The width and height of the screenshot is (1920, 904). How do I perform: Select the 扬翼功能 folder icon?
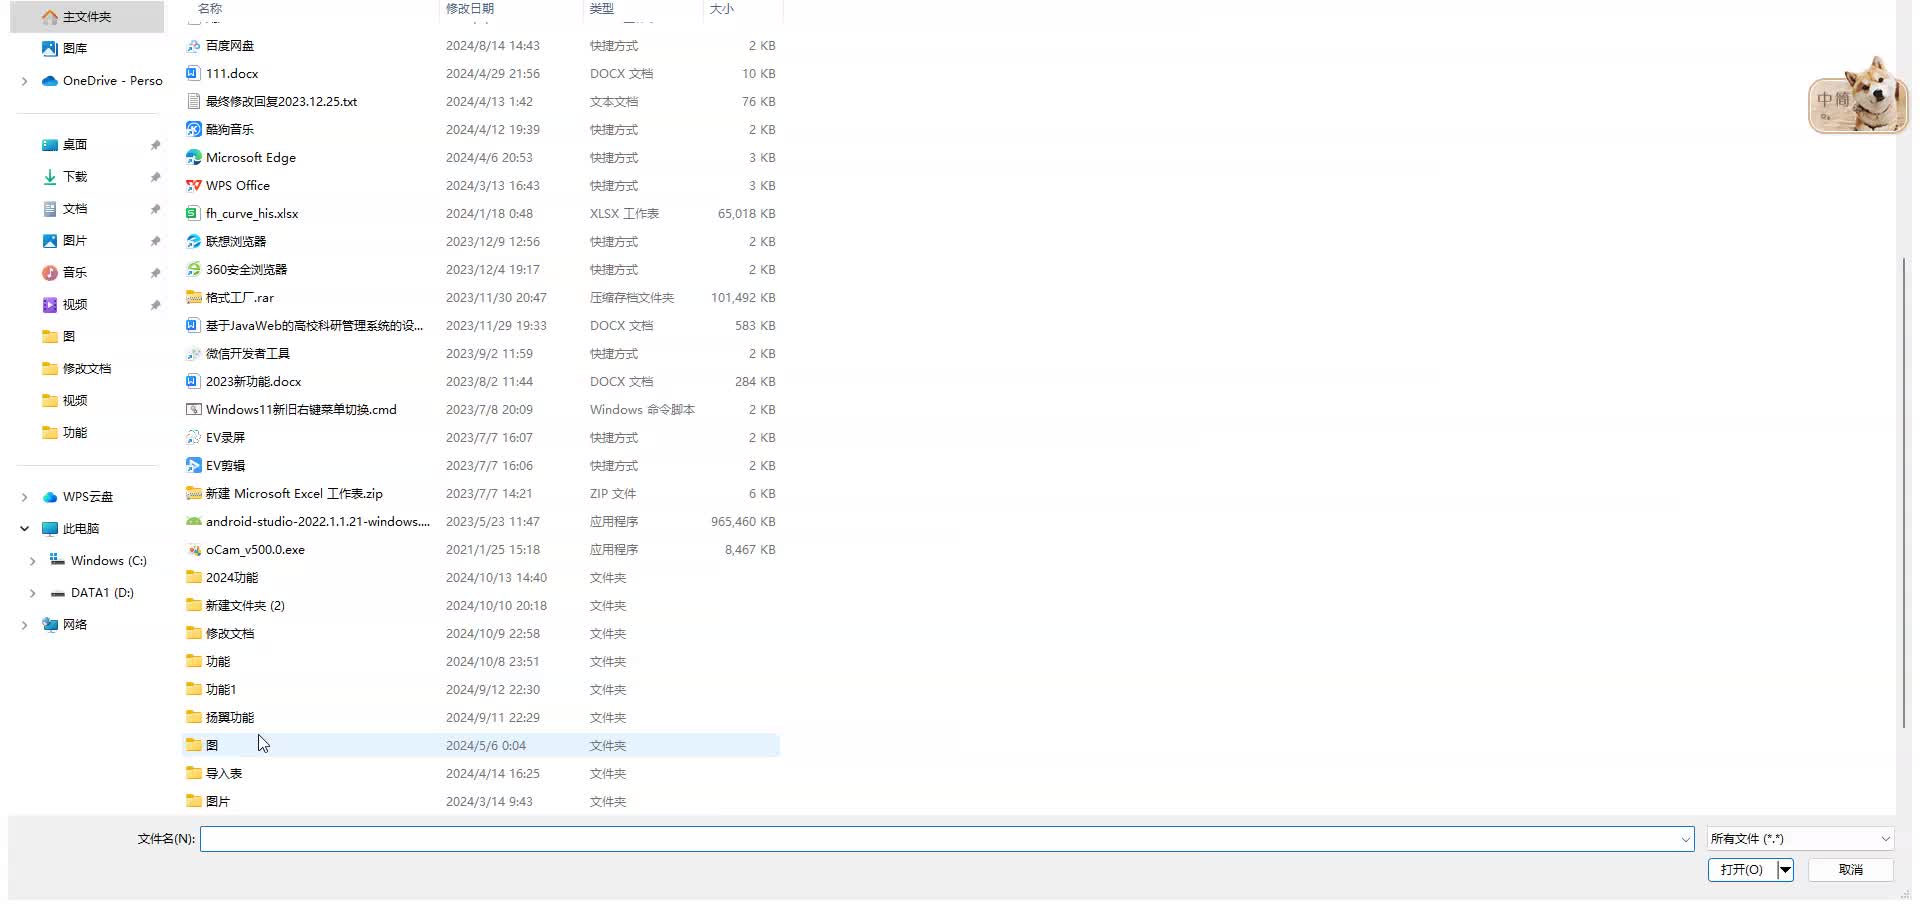pos(194,718)
